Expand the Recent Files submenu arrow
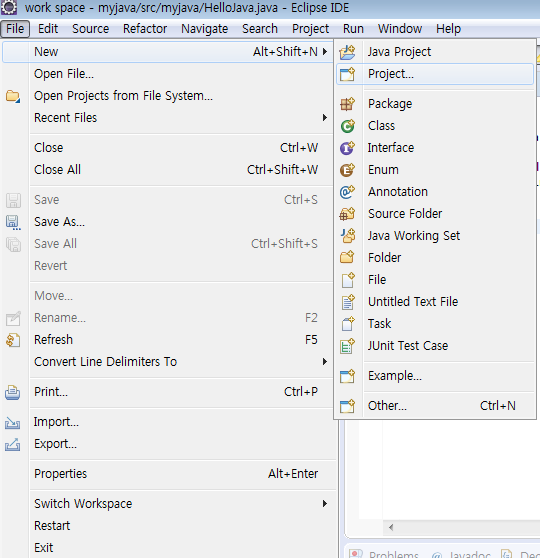This screenshot has height=558, width=540. pos(325,118)
